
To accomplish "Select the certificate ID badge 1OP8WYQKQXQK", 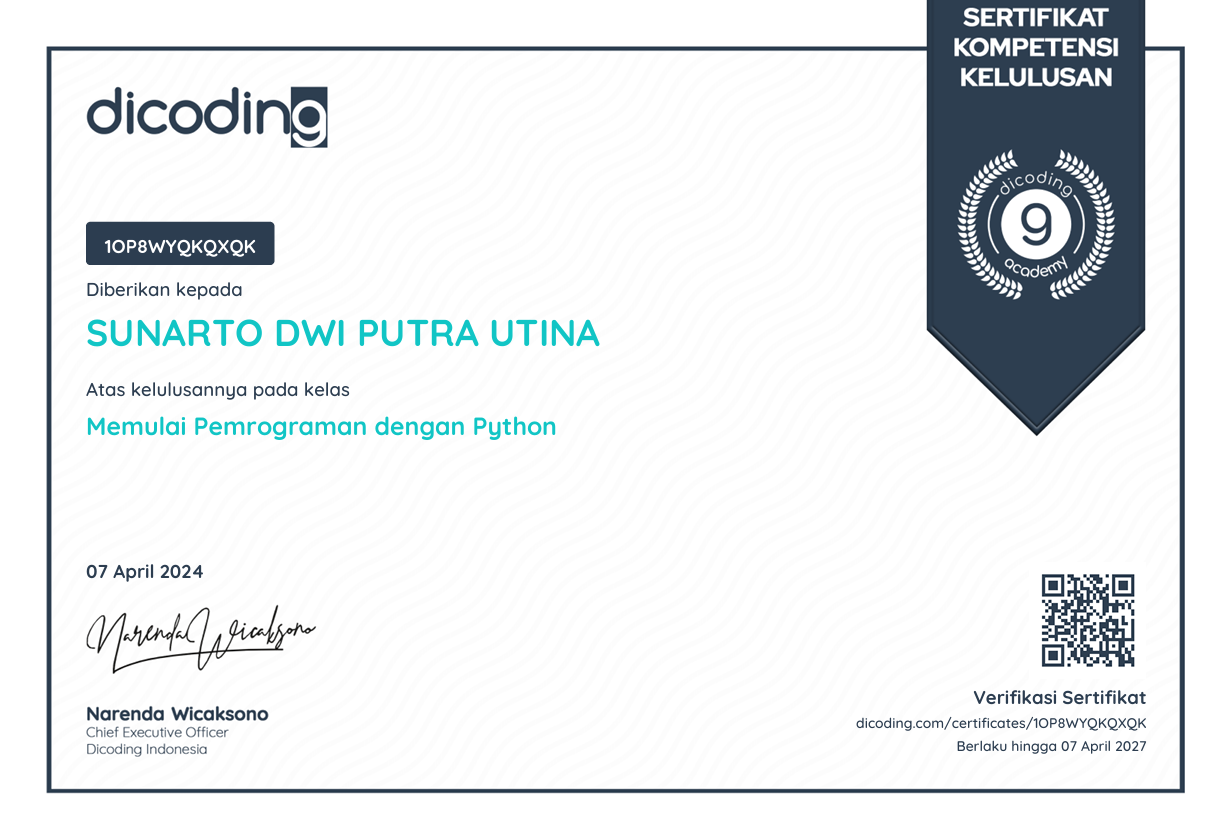I will [x=180, y=244].
